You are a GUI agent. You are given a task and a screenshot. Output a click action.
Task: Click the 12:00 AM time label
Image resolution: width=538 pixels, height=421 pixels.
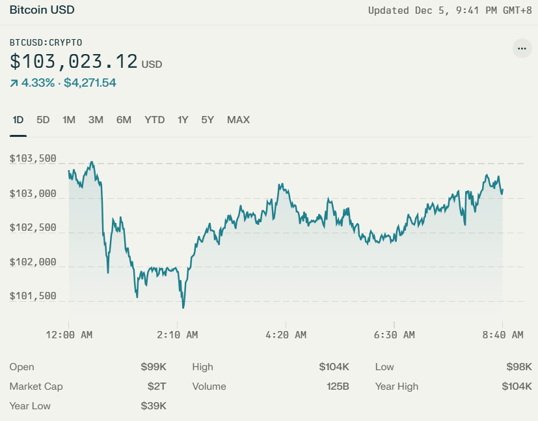(x=69, y=335)
